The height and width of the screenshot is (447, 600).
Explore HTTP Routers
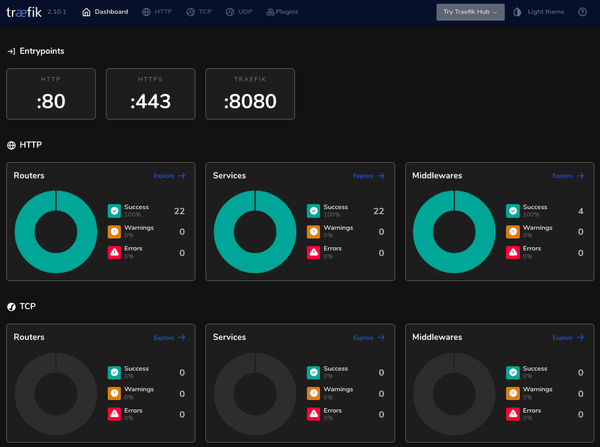pos(169,176)
